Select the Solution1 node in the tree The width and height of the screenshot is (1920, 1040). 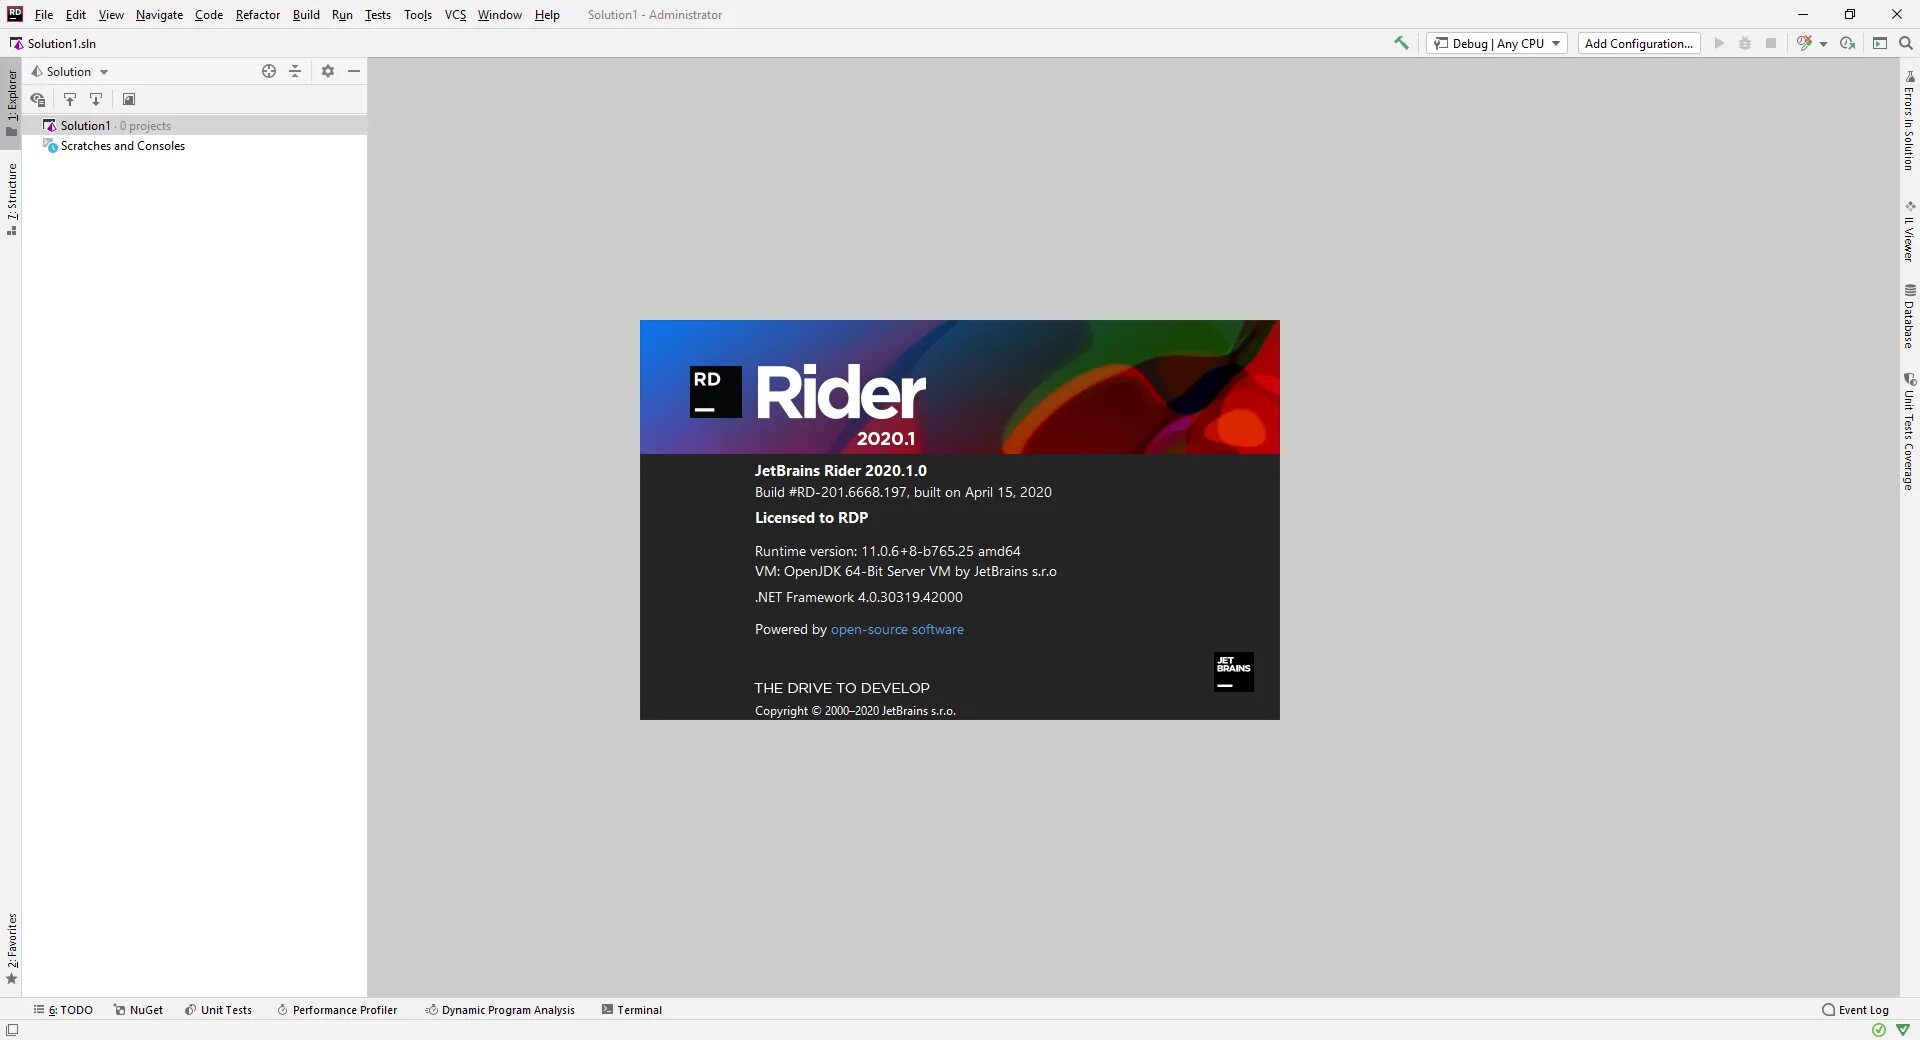coord(194,125)
